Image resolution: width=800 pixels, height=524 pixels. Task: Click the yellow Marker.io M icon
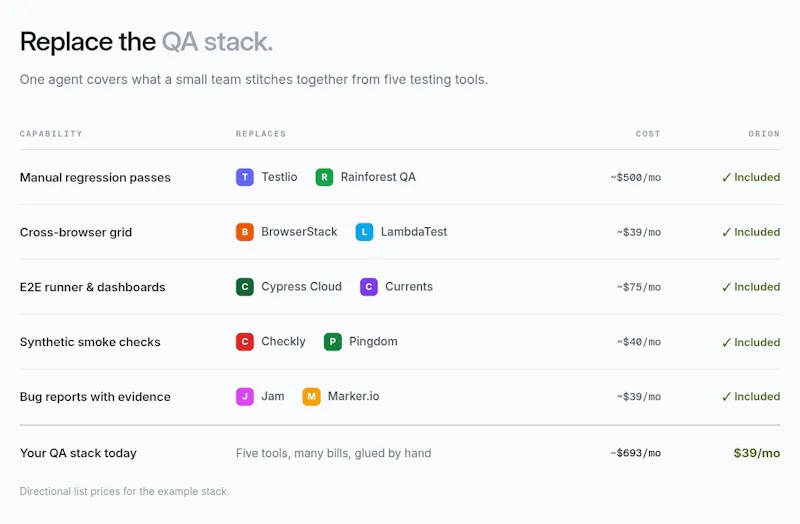click(x=311, y=396)
